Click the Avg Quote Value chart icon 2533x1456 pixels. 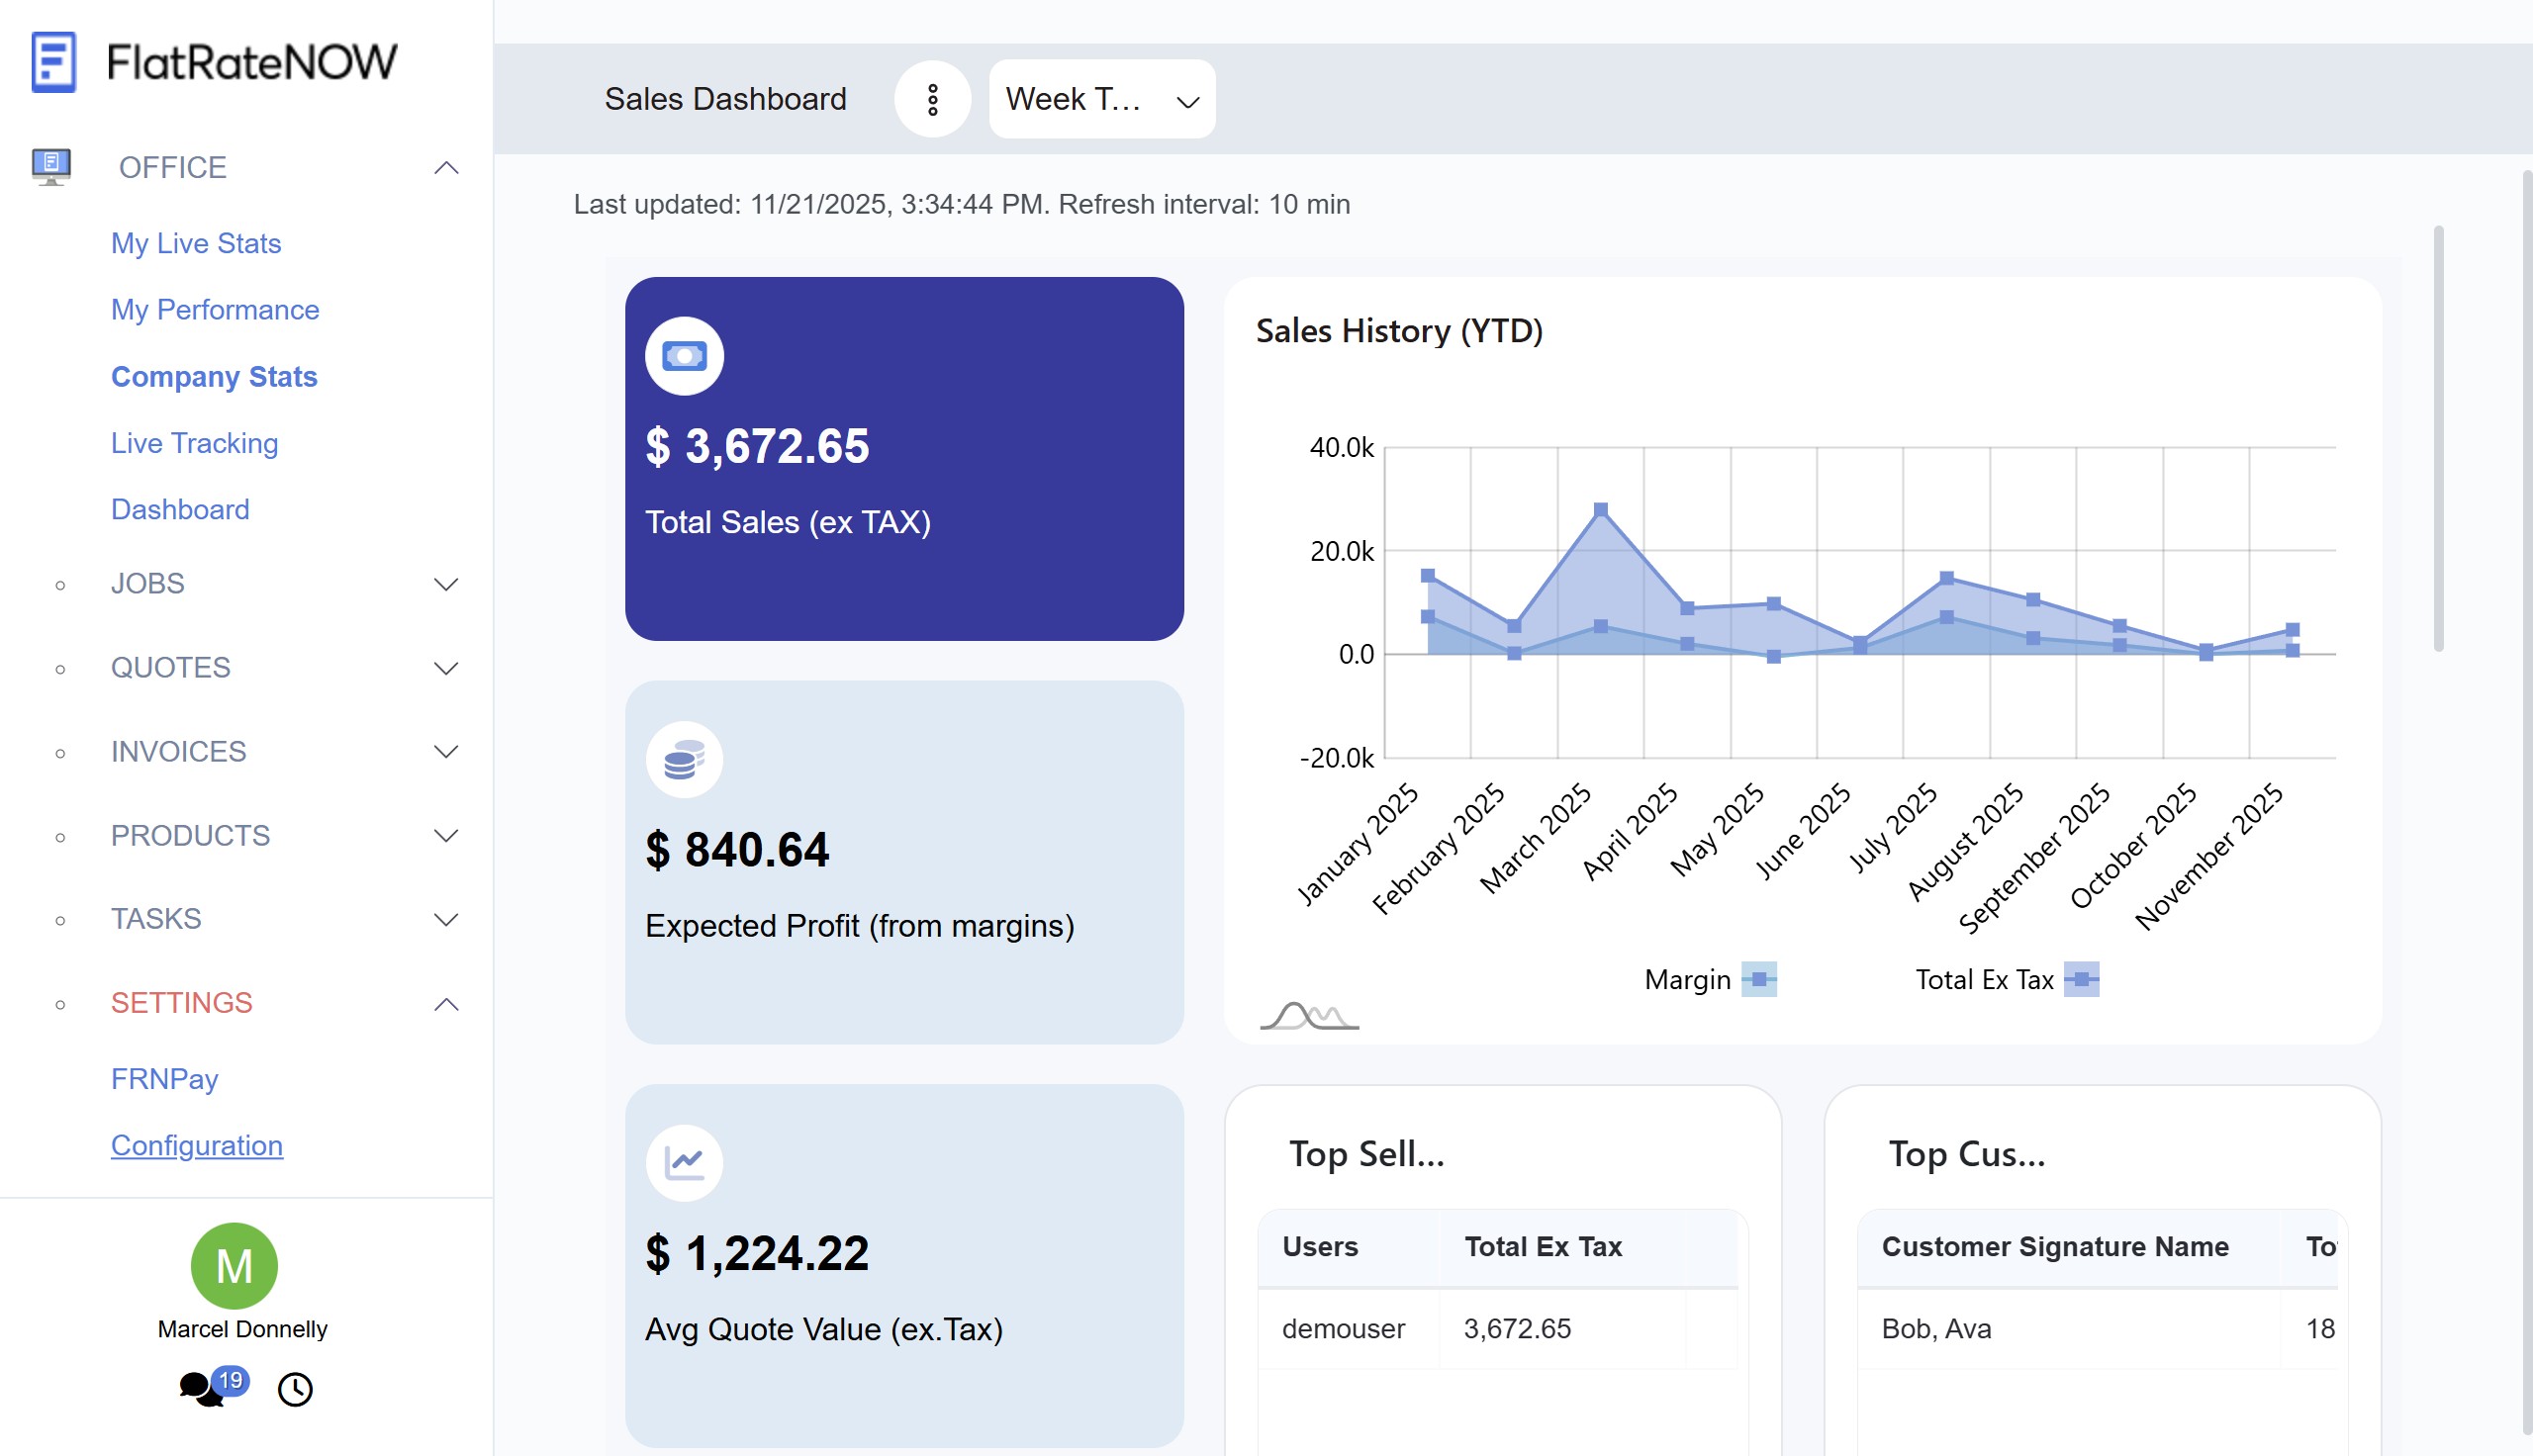tap(684, 1163)
